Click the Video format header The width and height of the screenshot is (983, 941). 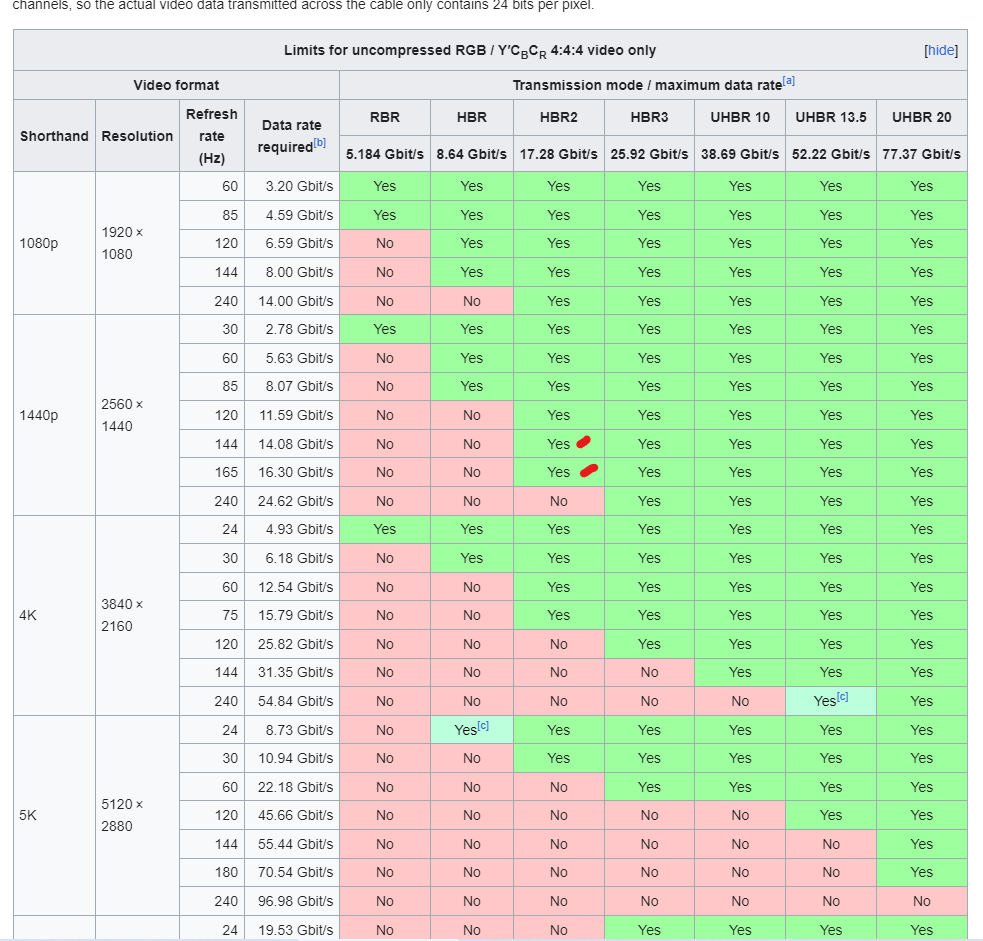pyautogui.click(x=176, y=85)
